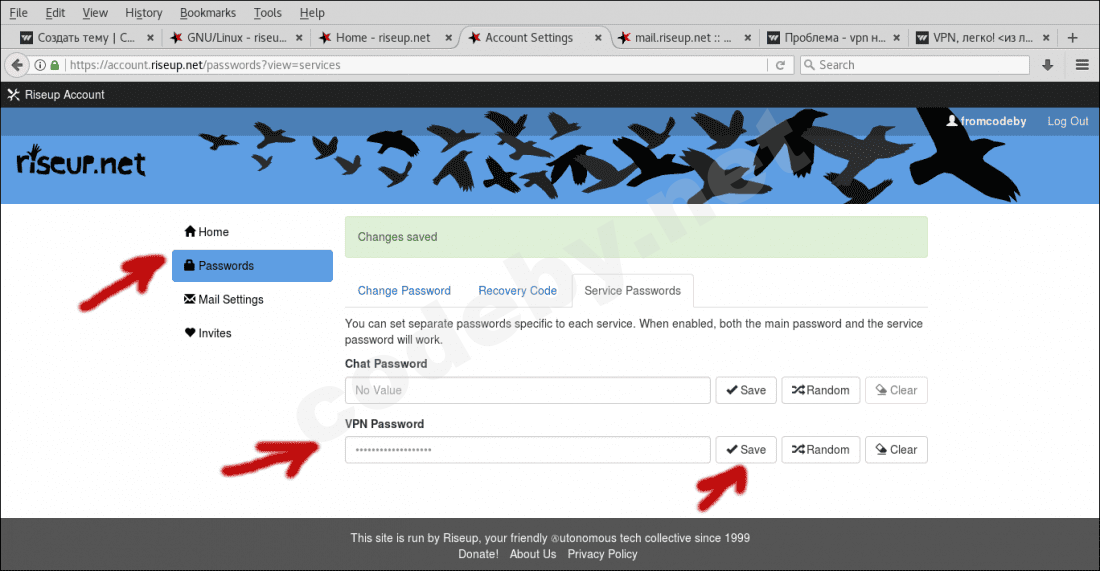
Task: Click the fromcodeby user link
Action: click(986, 121)
